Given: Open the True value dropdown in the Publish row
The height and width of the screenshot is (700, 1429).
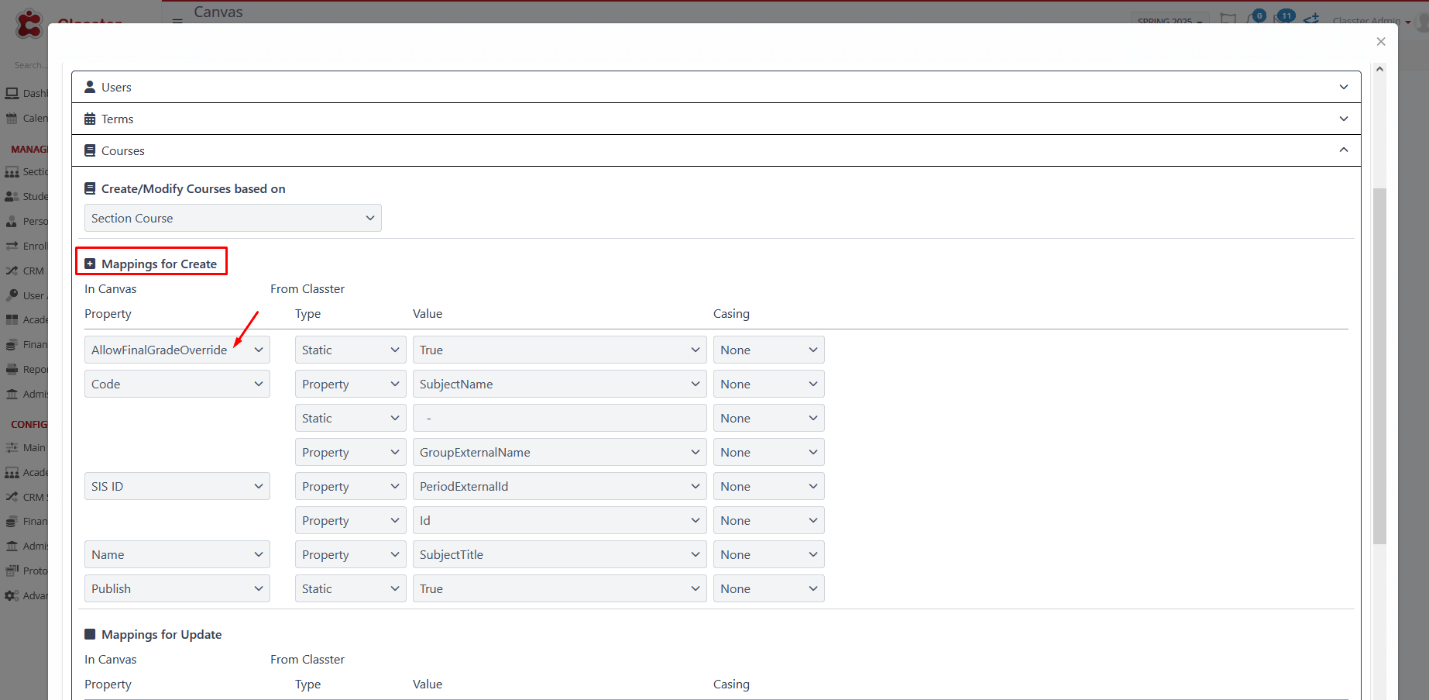Looking at the screenshot, I should pos(560,589).
